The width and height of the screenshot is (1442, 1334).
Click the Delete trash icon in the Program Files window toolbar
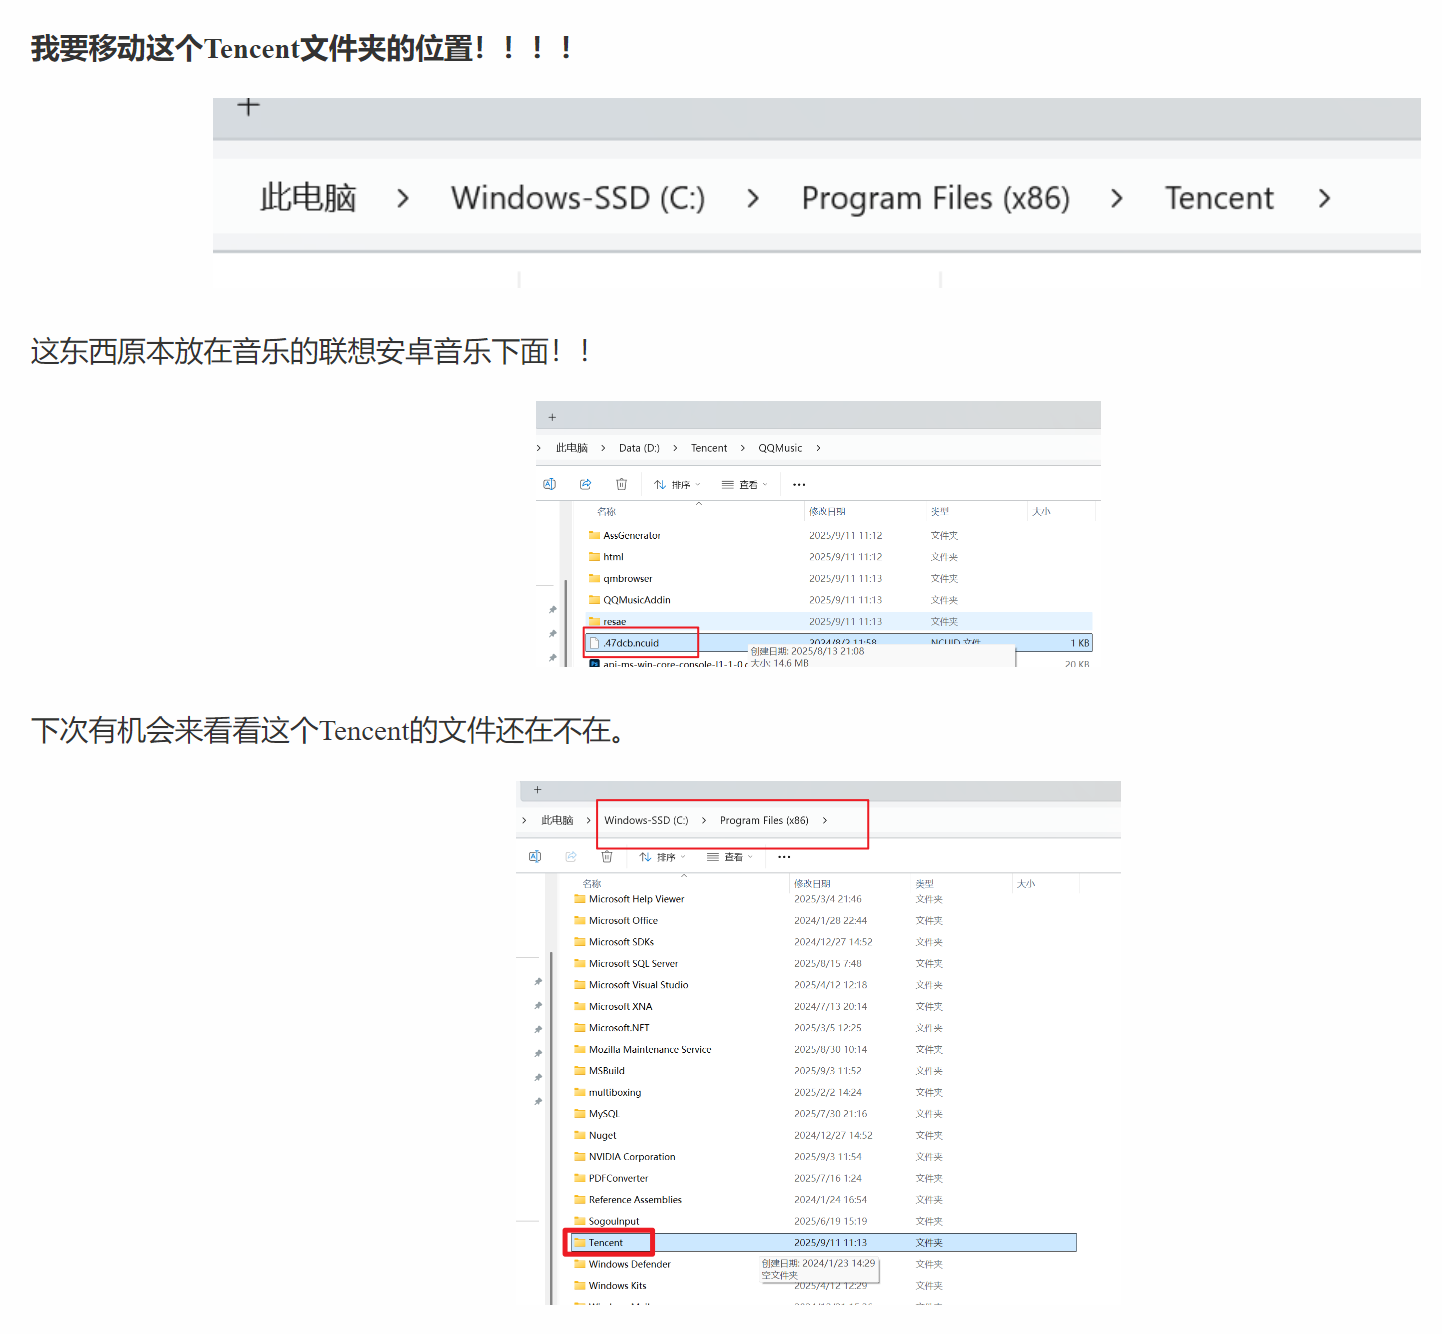[607, 856]
